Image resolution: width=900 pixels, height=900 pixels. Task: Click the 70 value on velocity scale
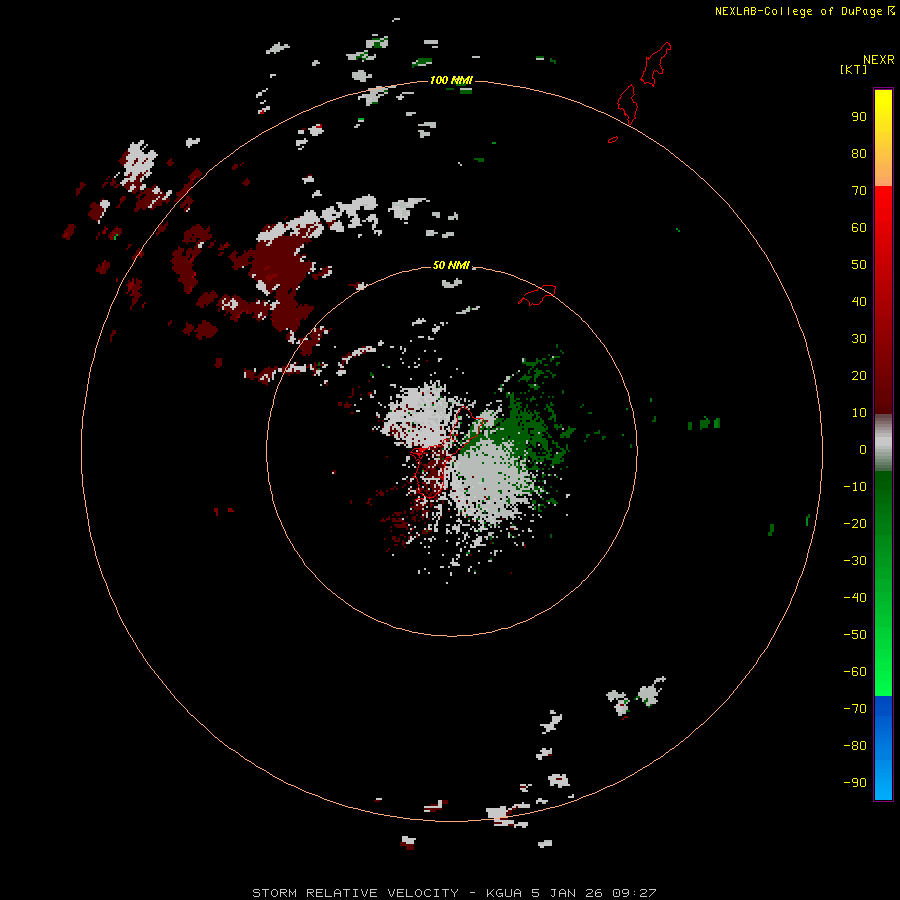pyautogui.click(x=859, y=191)
